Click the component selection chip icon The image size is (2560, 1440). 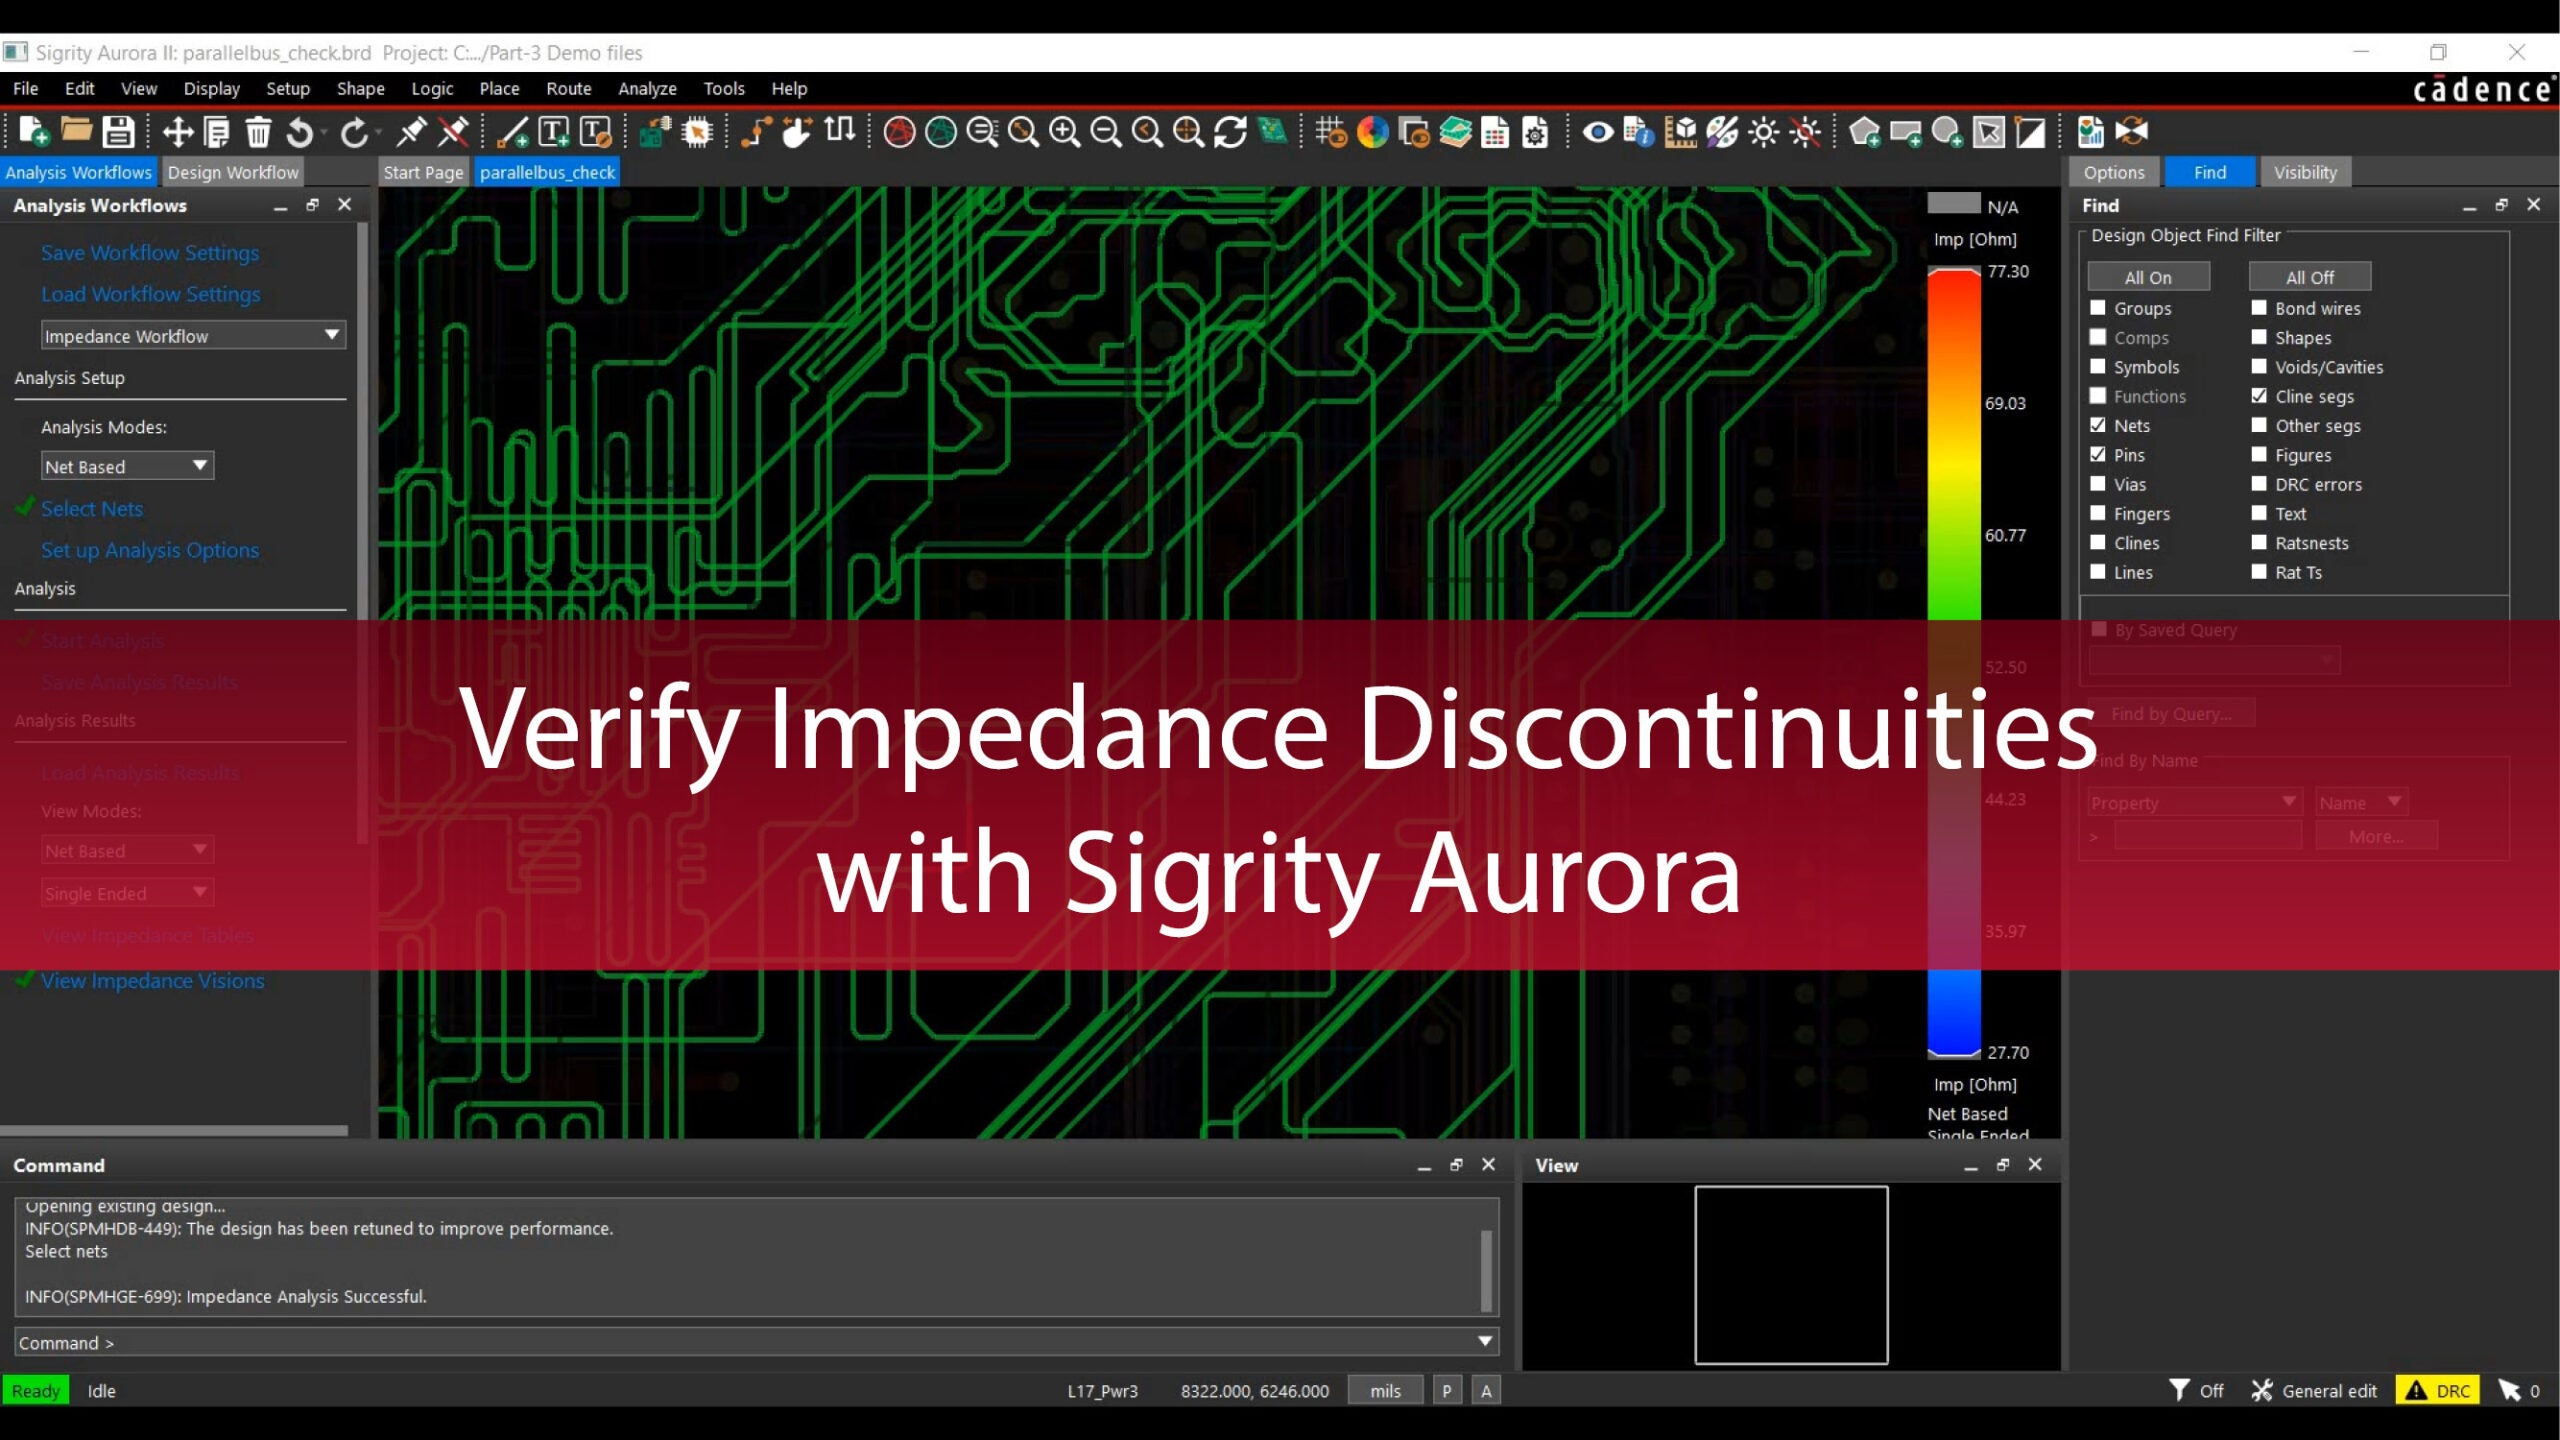pos(697,131)
